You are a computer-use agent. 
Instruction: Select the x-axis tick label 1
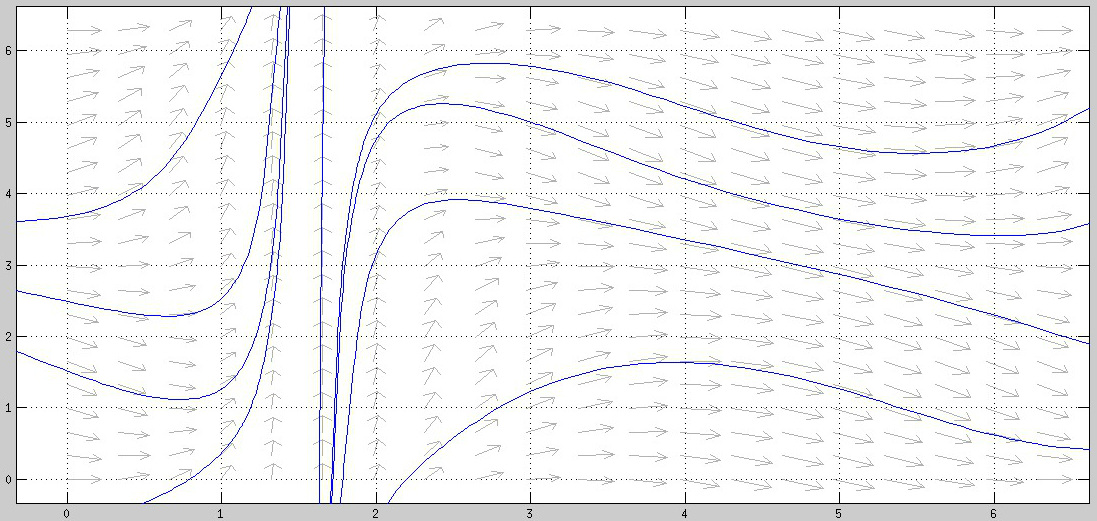[222, 513]
